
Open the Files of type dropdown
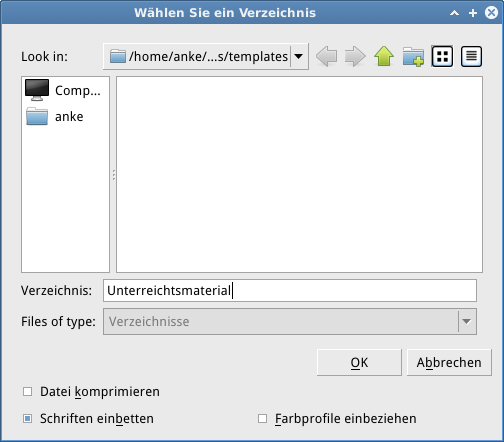coord(290,321)
